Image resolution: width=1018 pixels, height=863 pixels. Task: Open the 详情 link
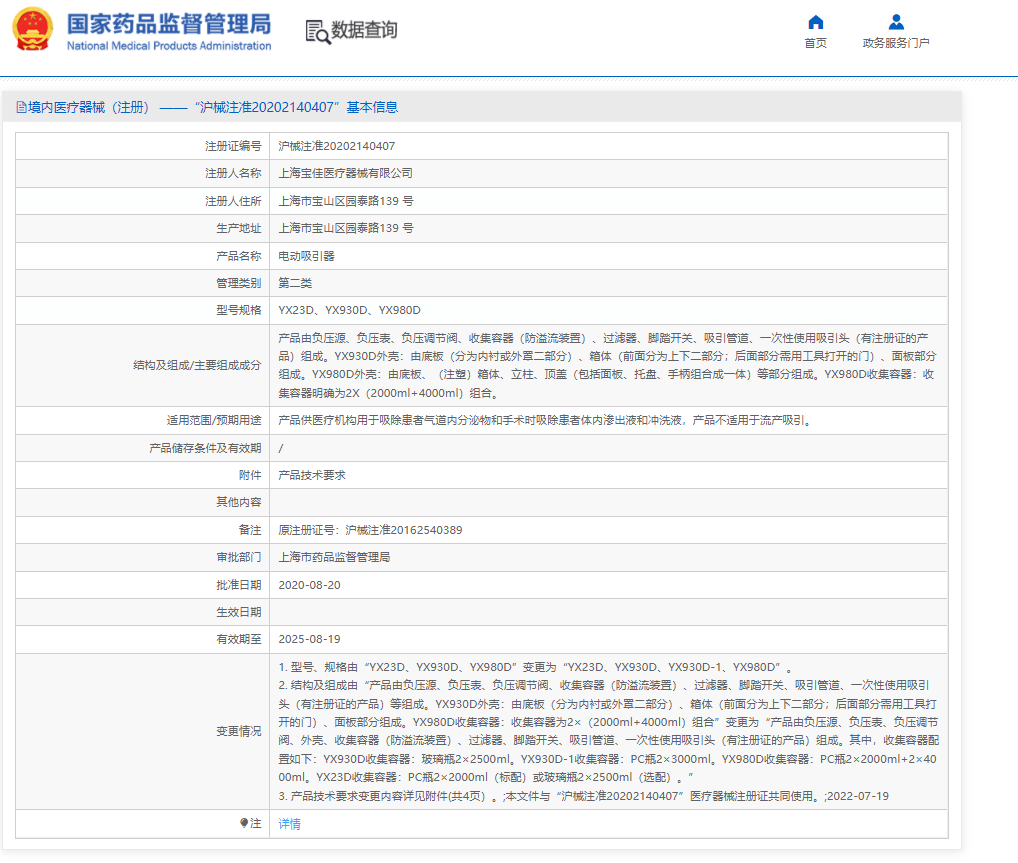click(x=290, y=823)
